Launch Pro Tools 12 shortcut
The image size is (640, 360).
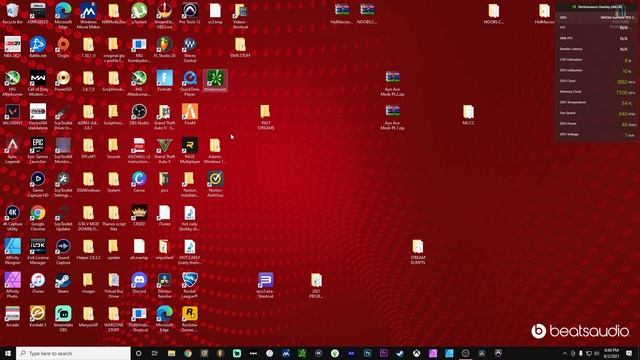point(190,13)
